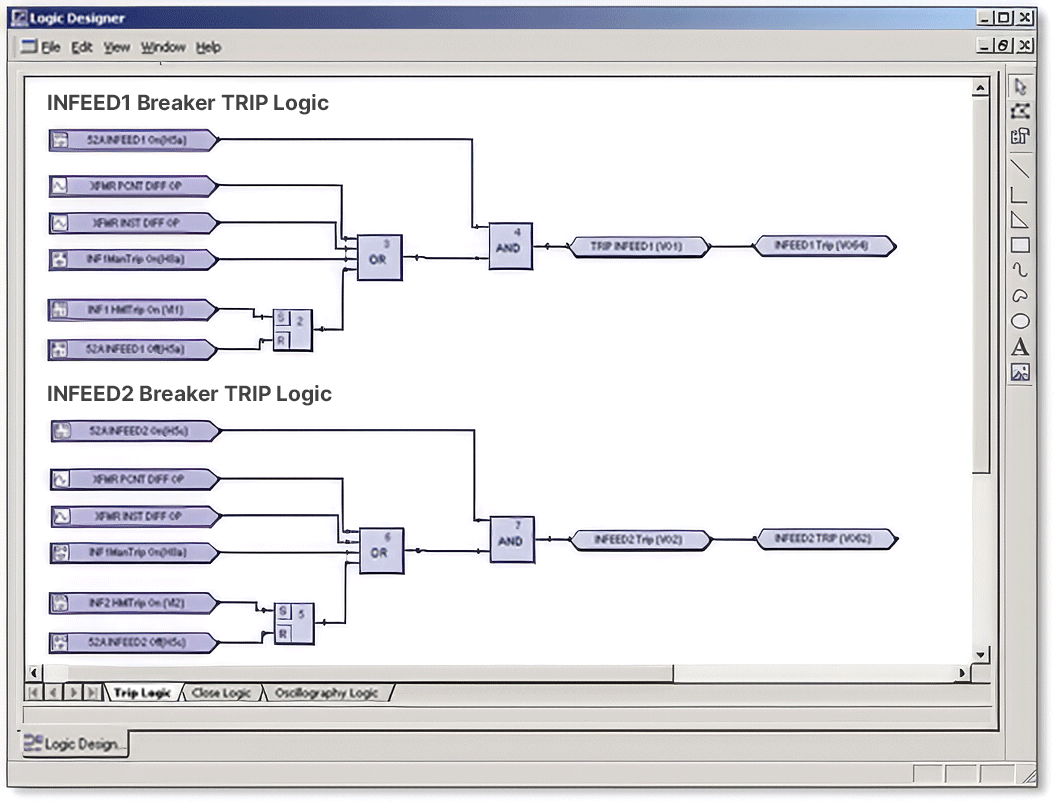Image resolution: width=1054 pixels, height=802 pixels.
Task: Click icon on 52A INFEED1 On(H5a) input
Action: point(60,140)
